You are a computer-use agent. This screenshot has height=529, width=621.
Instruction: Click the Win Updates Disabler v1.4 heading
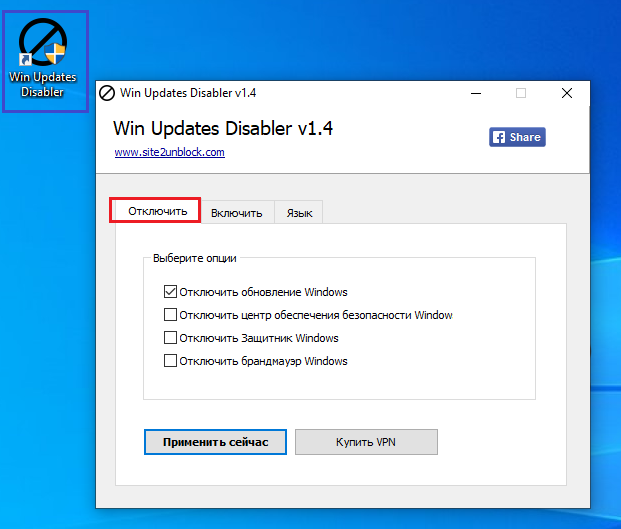[223, 128]
